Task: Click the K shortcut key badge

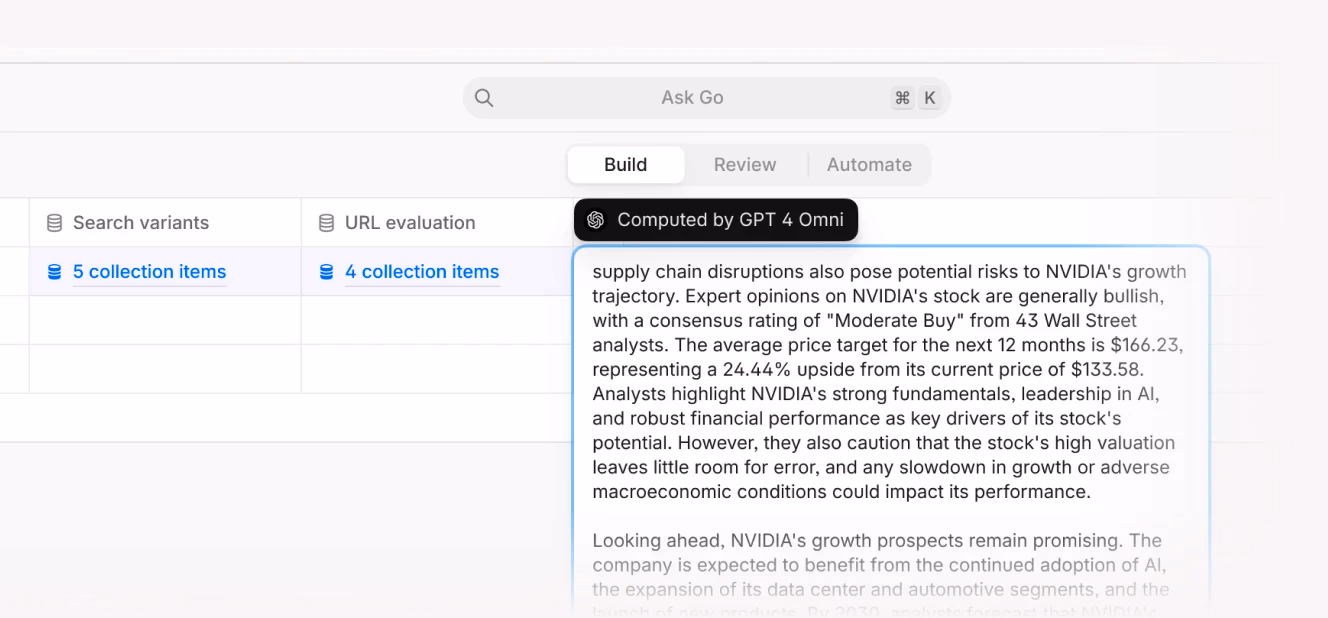Action: (930, 98)
